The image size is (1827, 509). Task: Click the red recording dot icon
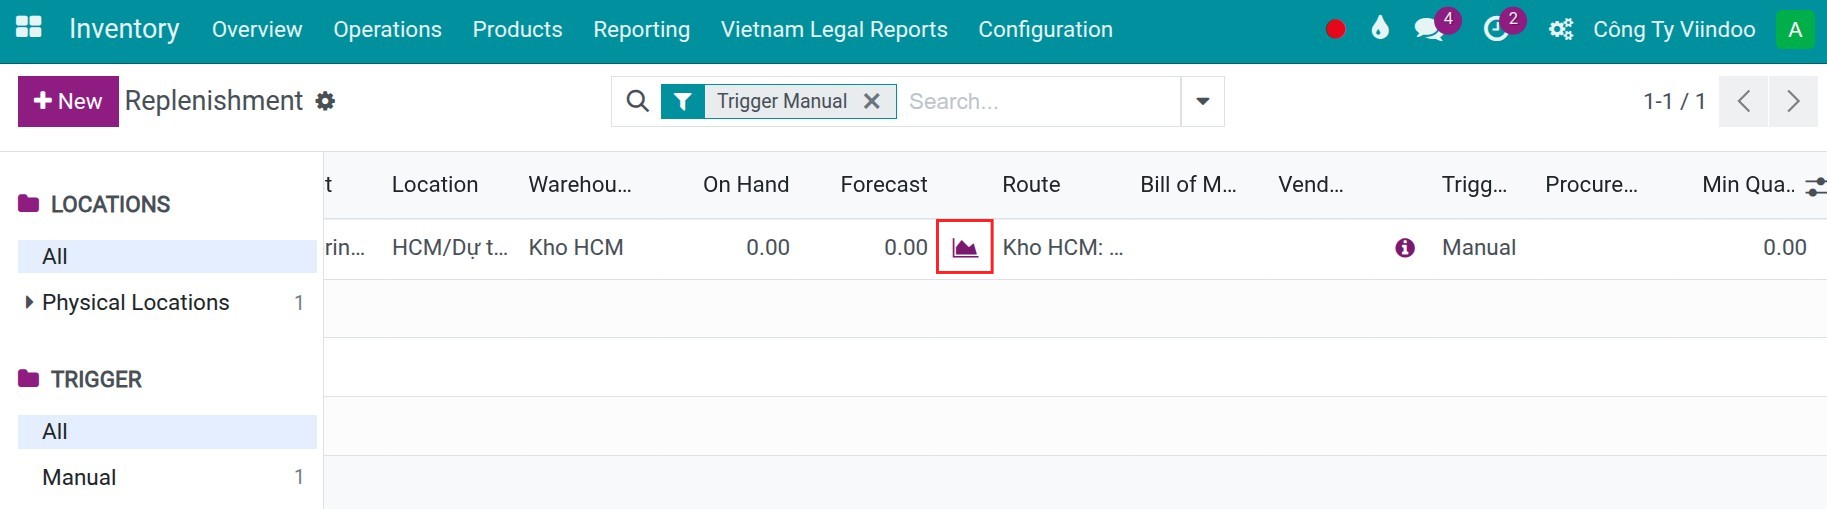point(1334,29)
